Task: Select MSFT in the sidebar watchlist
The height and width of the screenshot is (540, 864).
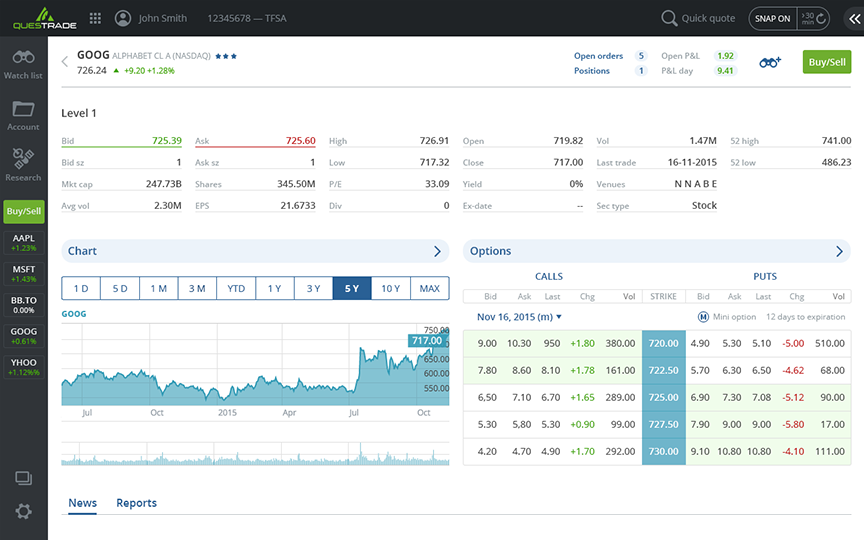Action: click(x=24, y=274)
